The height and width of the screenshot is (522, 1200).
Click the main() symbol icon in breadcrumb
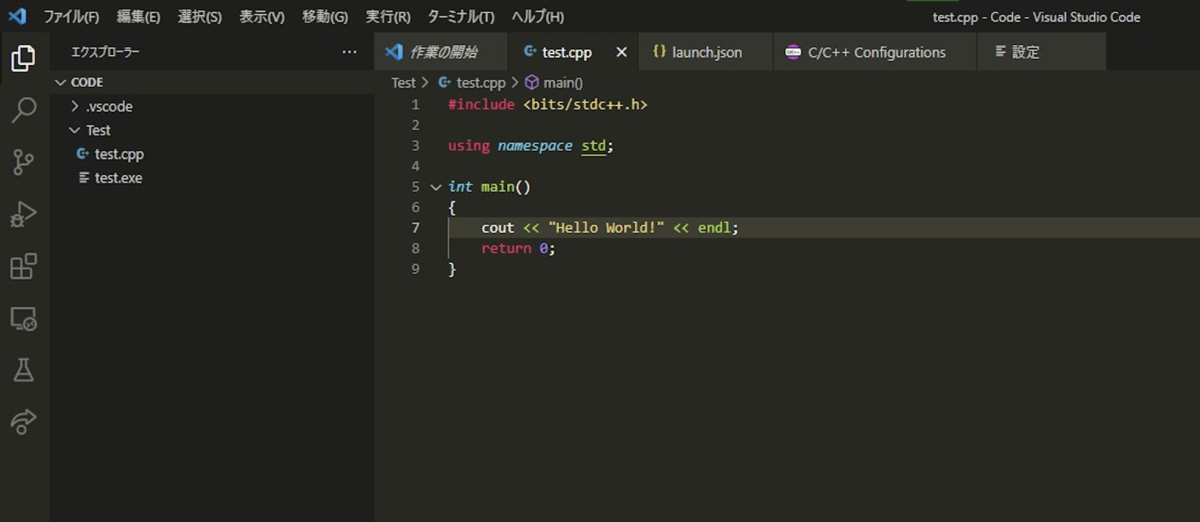(532, 83)
